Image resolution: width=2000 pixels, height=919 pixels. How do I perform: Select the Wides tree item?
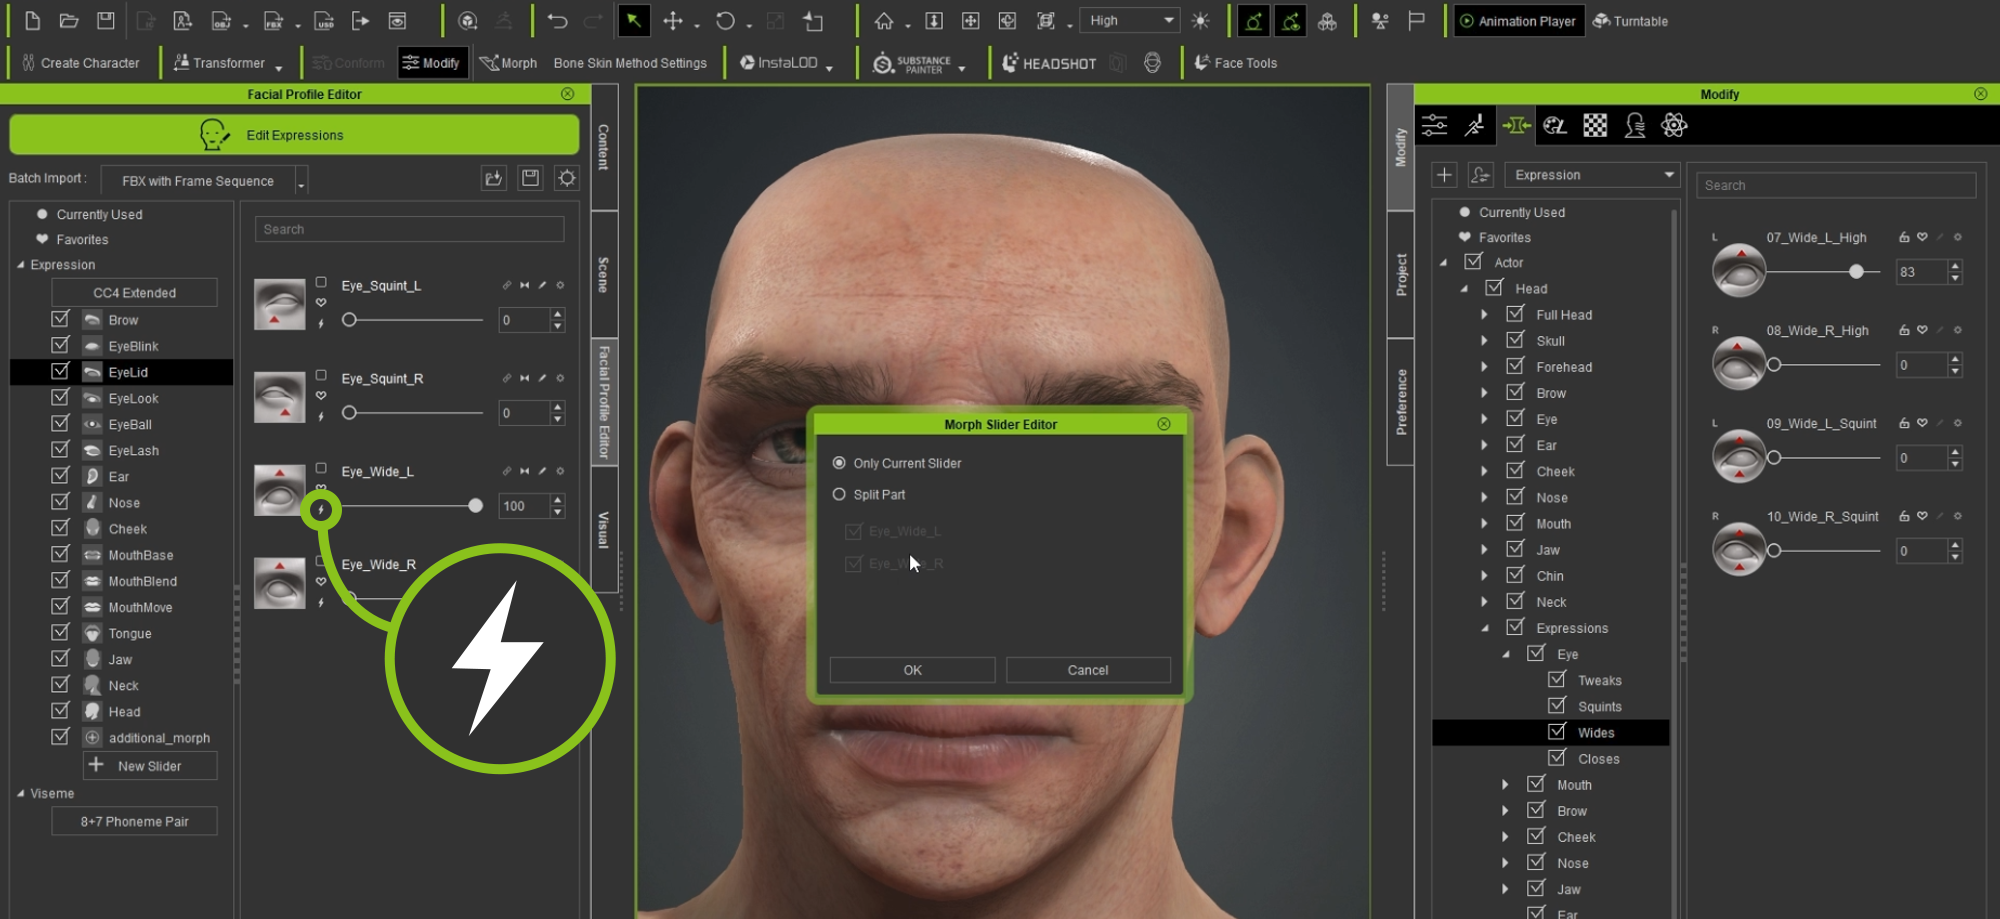1595,732
